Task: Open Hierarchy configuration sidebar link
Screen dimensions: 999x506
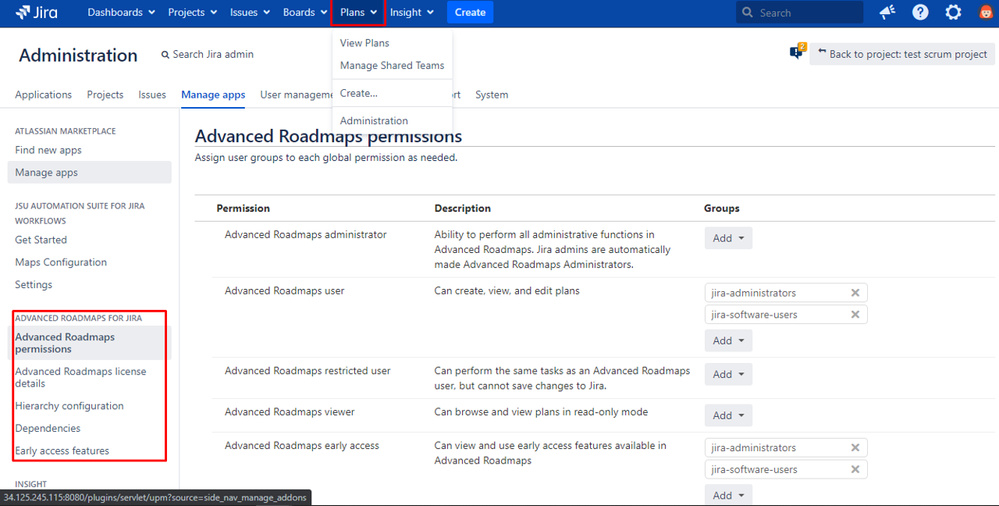Action: click(69, 406)
